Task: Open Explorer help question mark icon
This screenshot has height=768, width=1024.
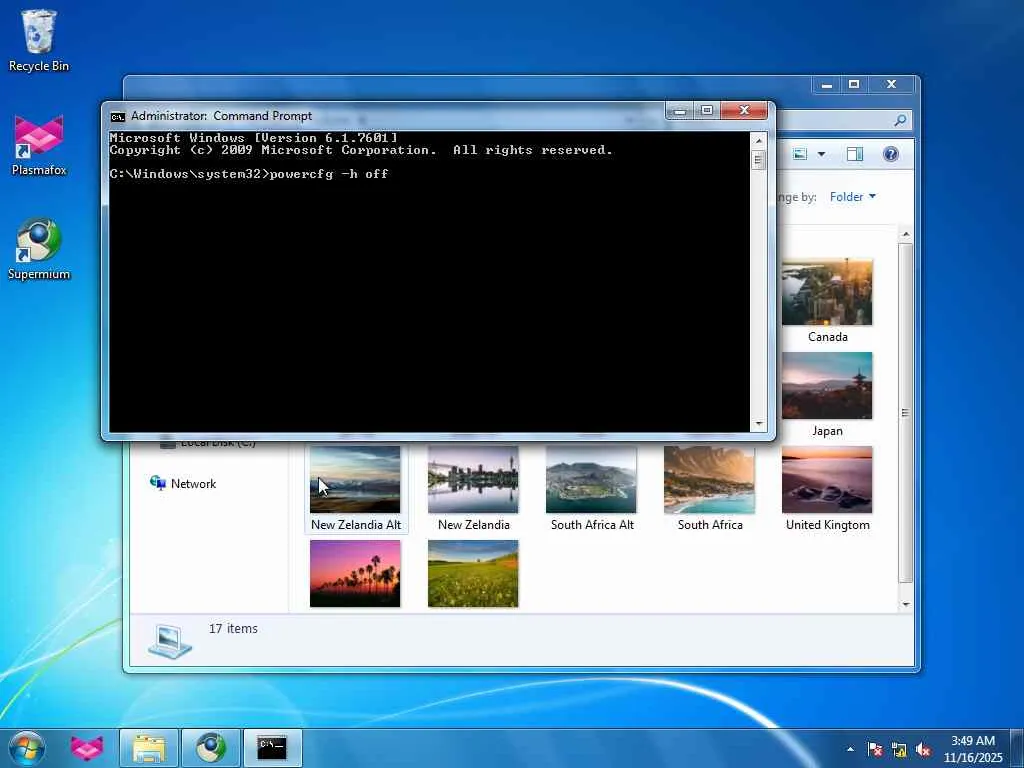Action: (891, 154)
